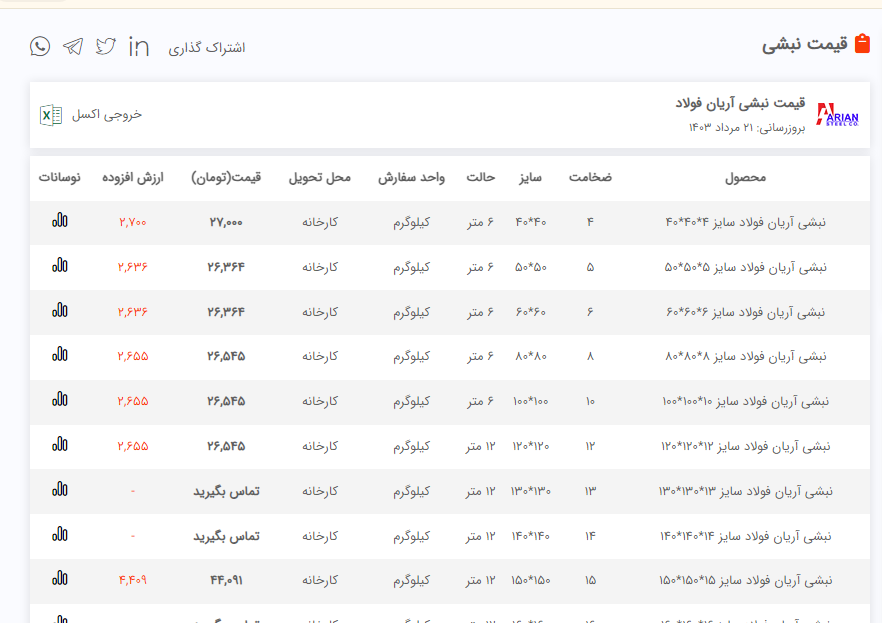This screenshot has height=623, width=882.
Task: Click تماس بگیرید in the 140*140*14 row
Action: (x=226, y=536)
